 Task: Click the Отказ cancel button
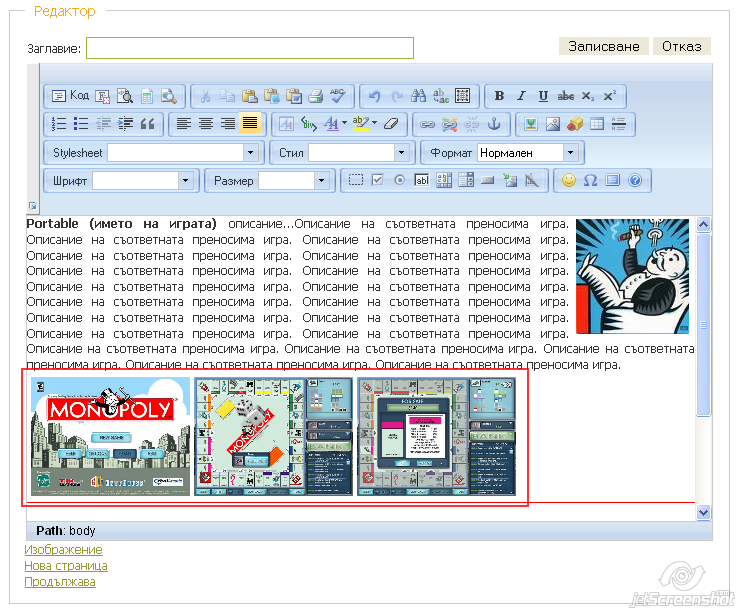pyautogui.click(x=681, y=46)
